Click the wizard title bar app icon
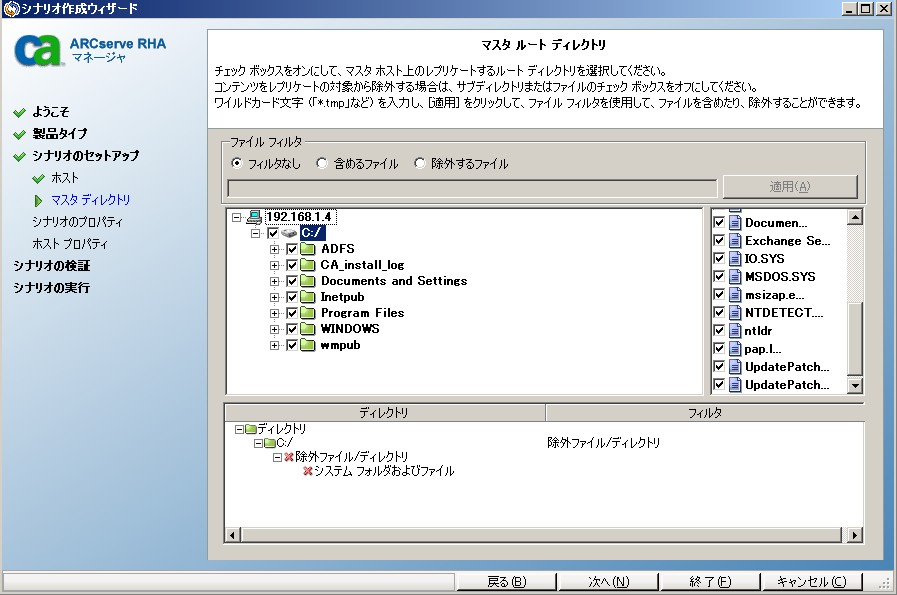Screen dimensions: 897x595 pos(10,9)
